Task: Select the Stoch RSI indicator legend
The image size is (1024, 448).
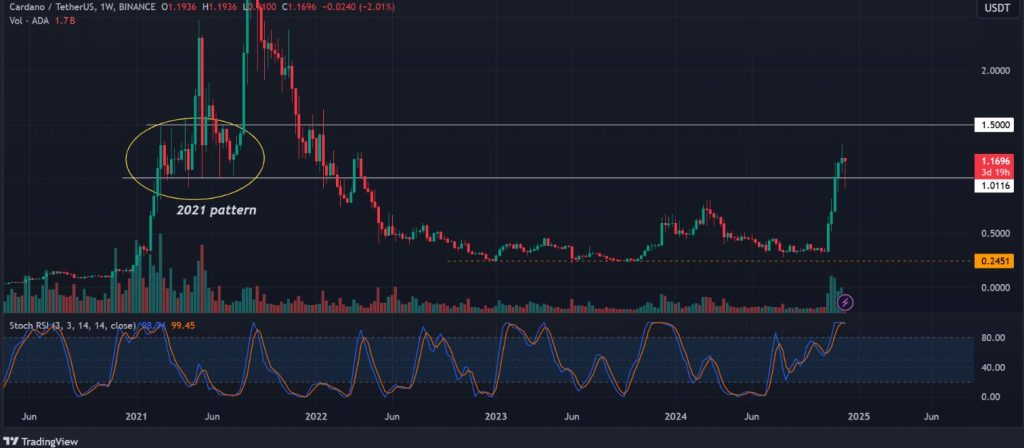Action: pos(60,325)
